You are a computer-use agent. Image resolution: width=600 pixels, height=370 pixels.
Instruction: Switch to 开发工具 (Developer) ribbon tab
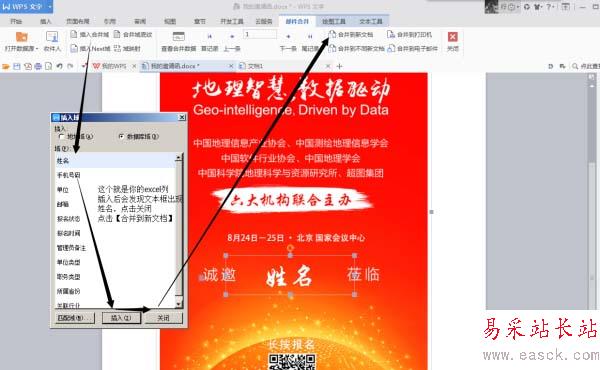pos(232,21)
